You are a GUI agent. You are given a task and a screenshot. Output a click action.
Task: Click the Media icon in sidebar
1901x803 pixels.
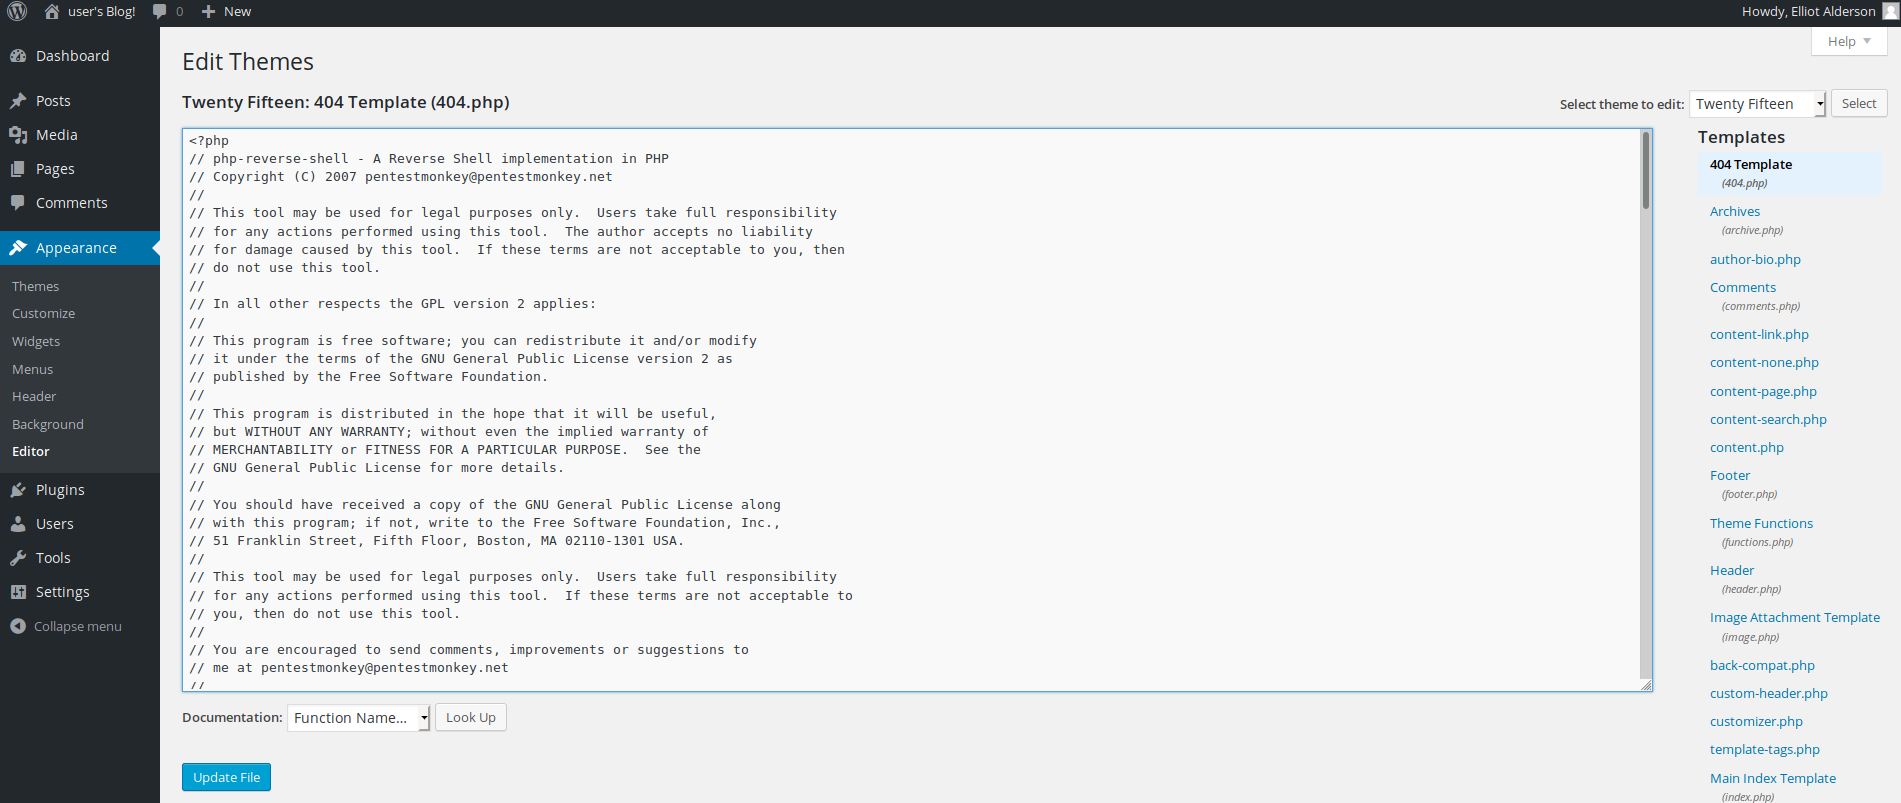coord(18,135)
